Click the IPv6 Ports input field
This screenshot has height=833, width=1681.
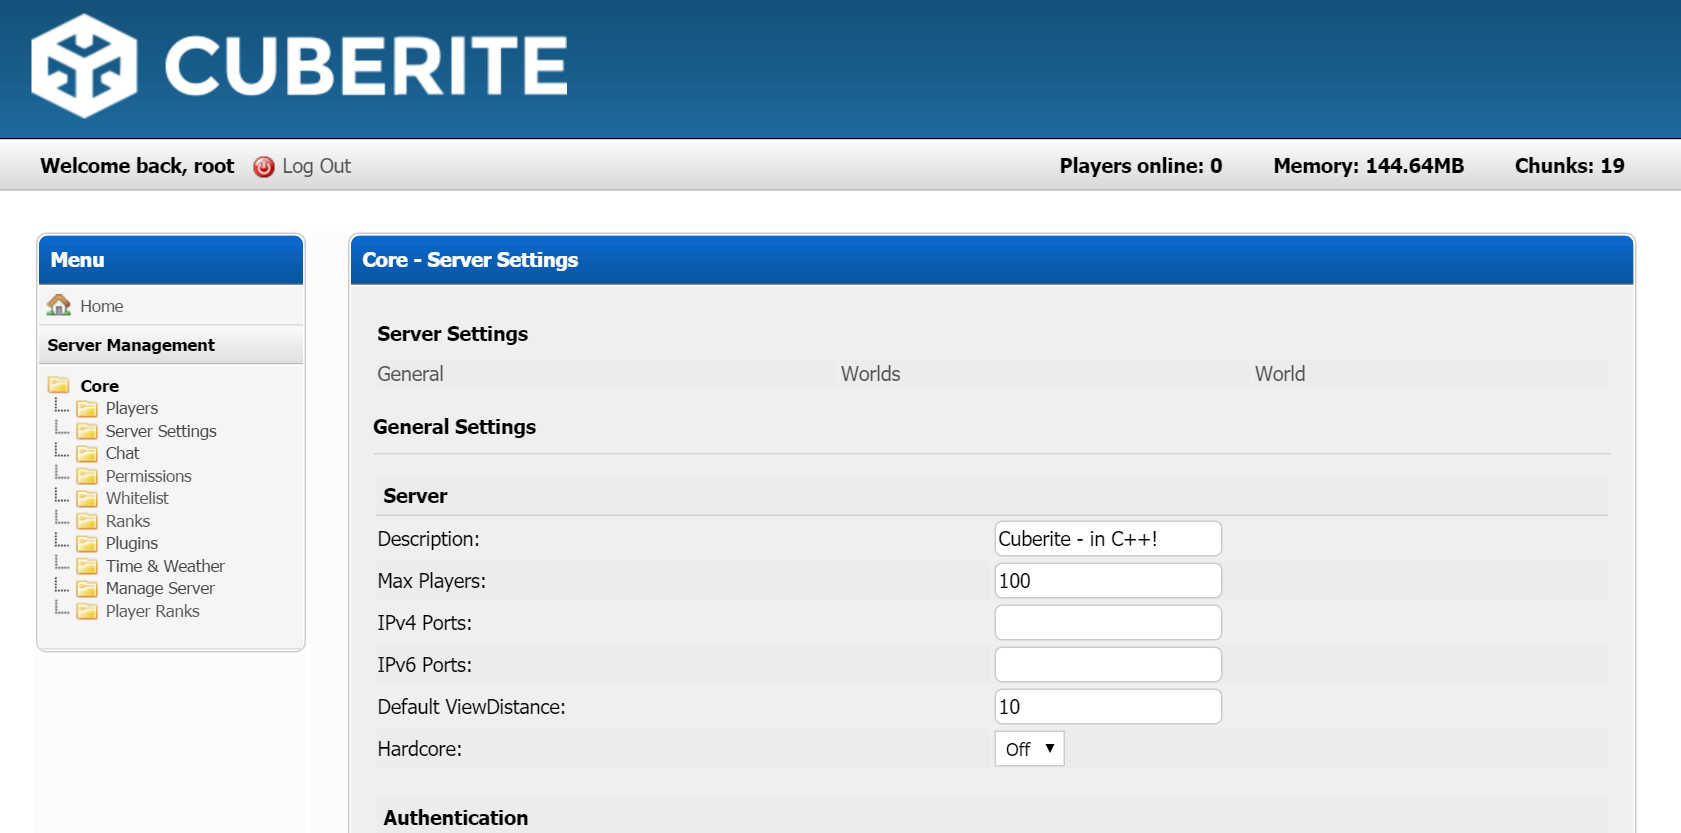tap(1108, 665)
